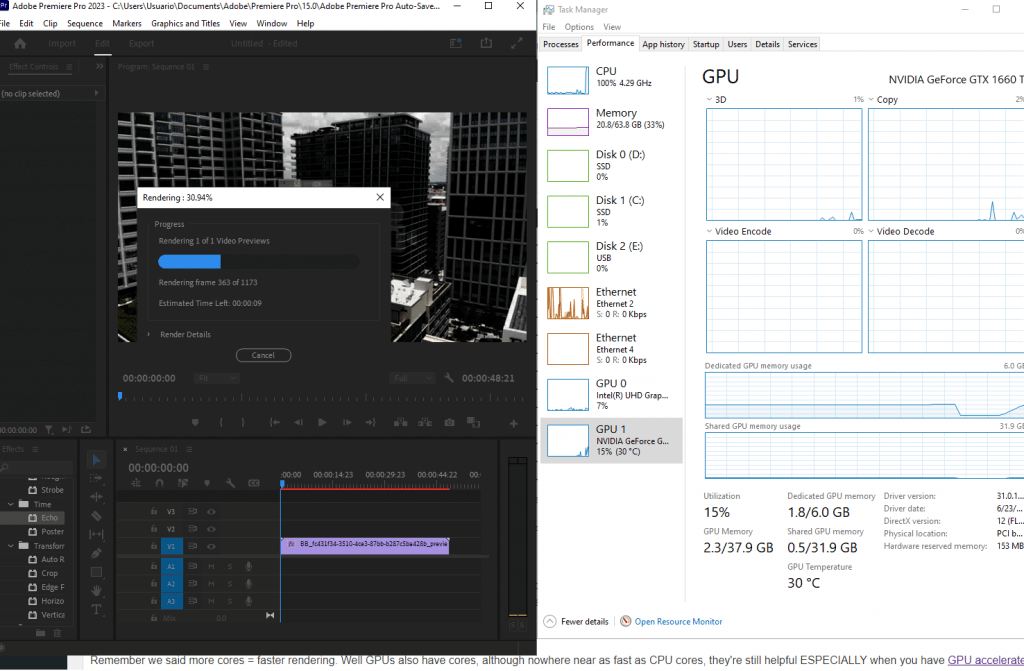Open the Button Editor plus icon
1024x671 pixels.
pyautogui.click(x=514, y=423)
